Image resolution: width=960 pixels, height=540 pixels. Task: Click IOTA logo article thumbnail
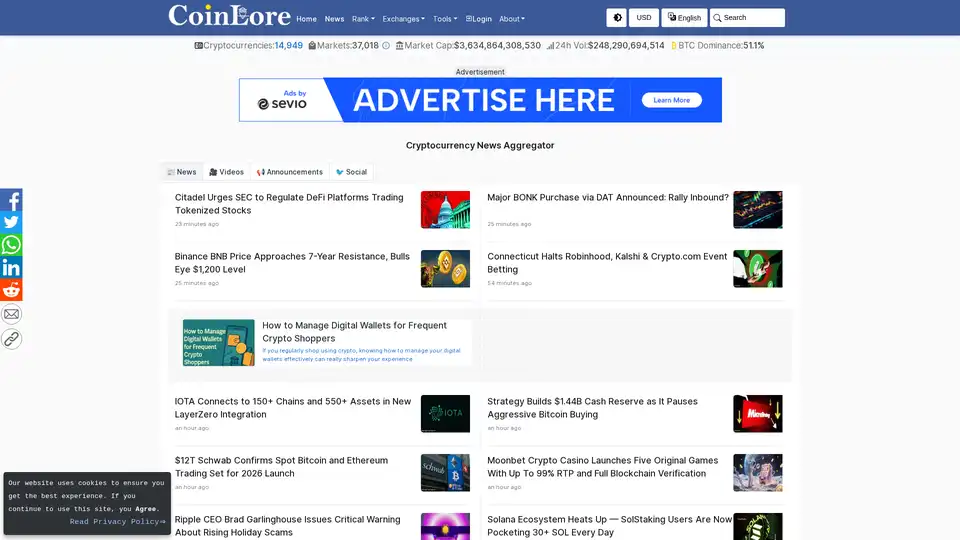click(445, 413)
